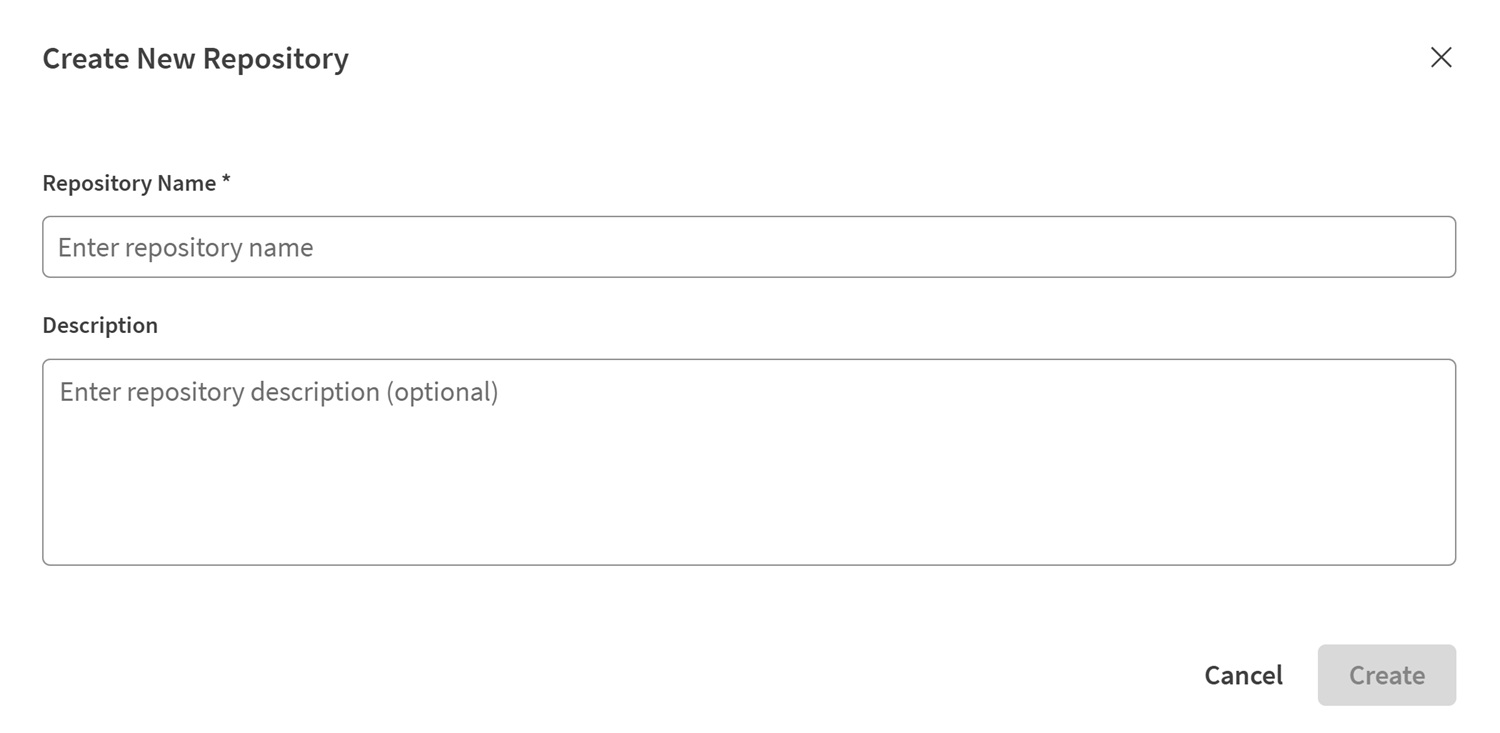Click the optional description placeholder text
Viewport: 1500px width, 733px height.
click(x=277, y=391)
